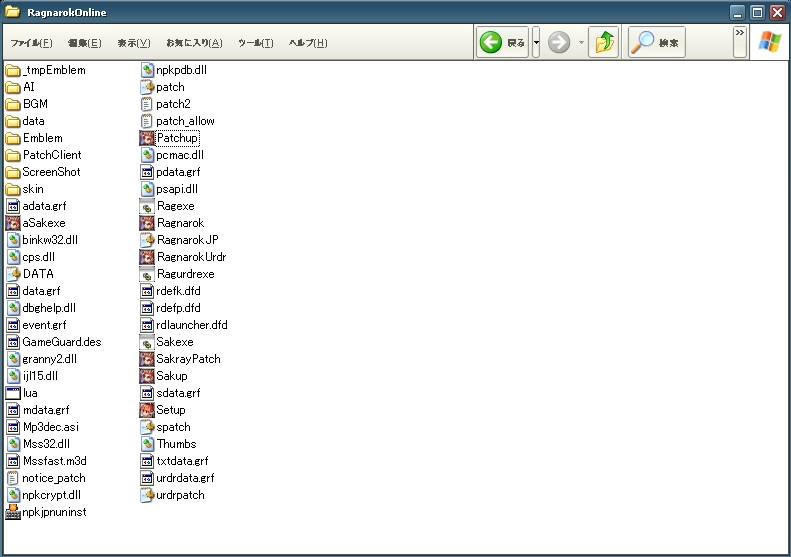Screen dimensions: 791x557
Task: Select the Patchup application icon
Action: coord(147,138)
